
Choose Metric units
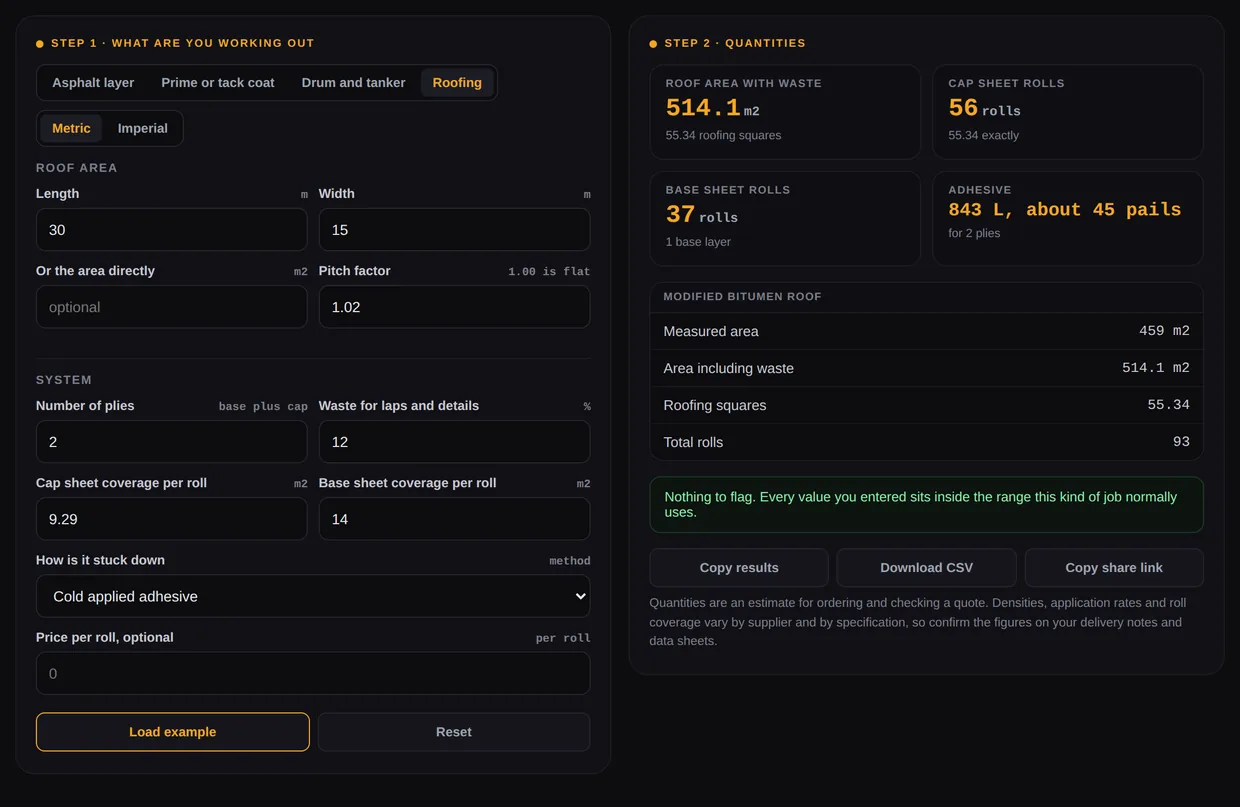[x=71, y=128]
